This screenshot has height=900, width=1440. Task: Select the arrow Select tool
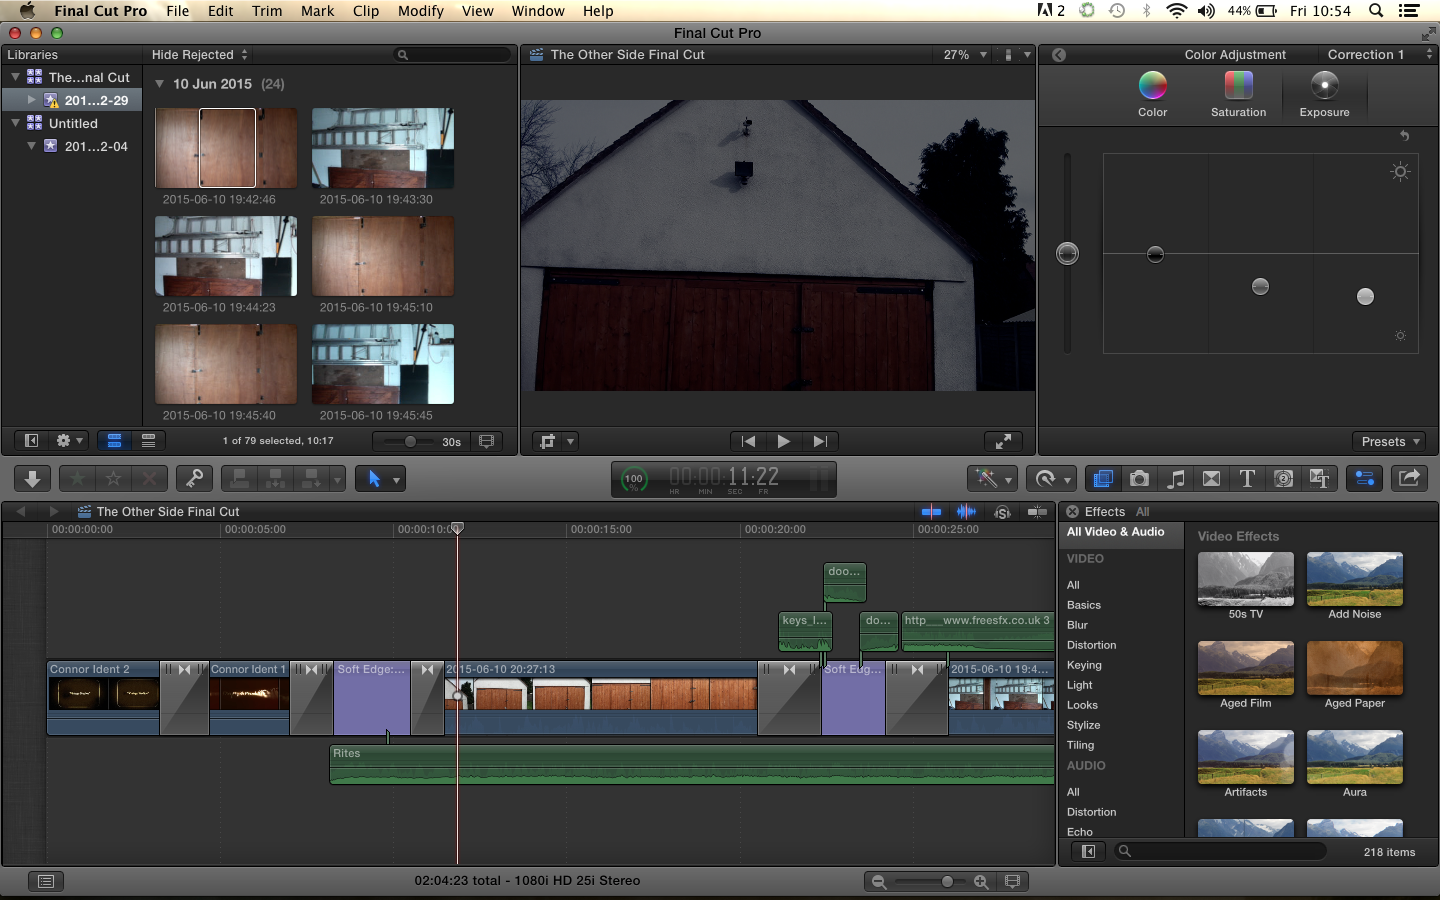coord(375,479)
